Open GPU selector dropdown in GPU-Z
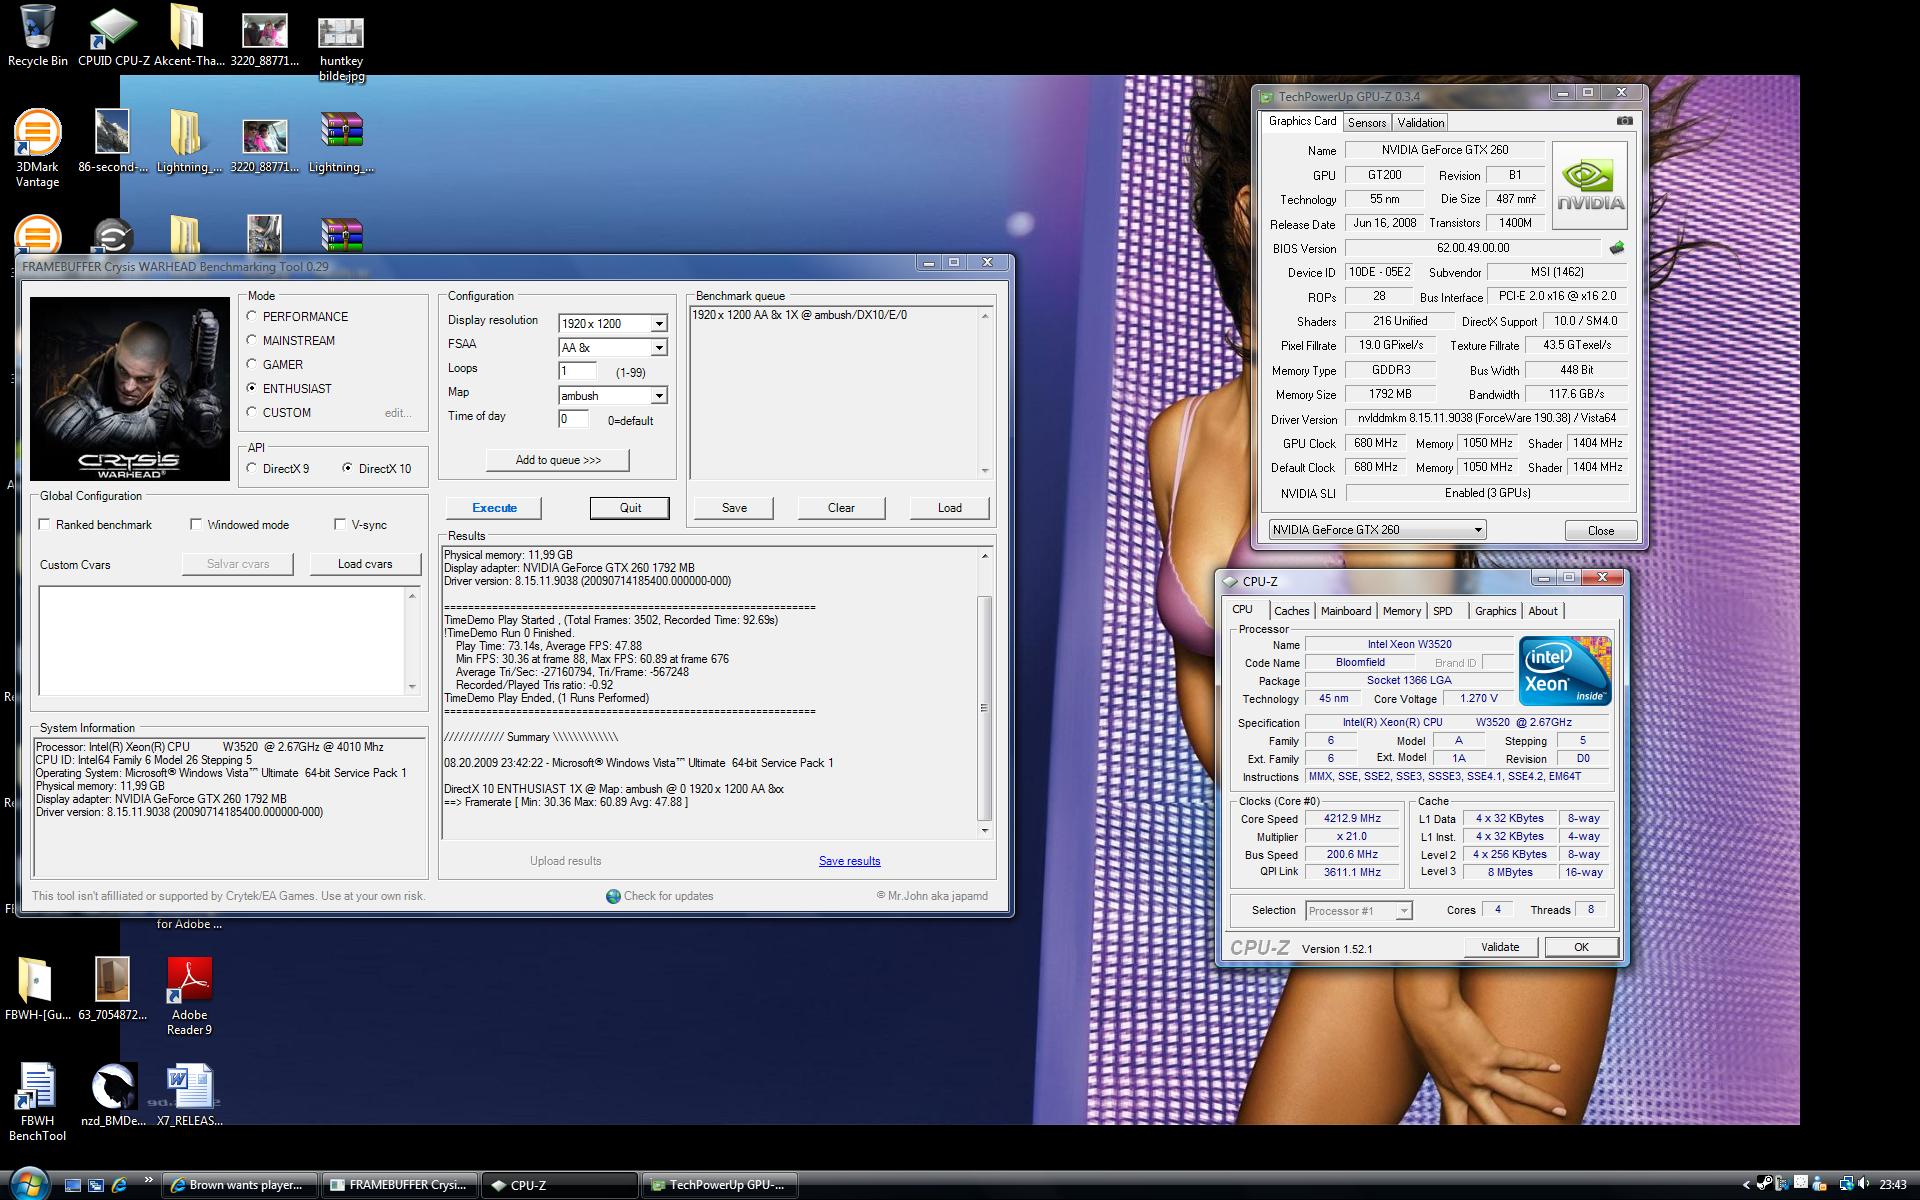This screenshot has width=1920, height=1200. [1378, 530]
